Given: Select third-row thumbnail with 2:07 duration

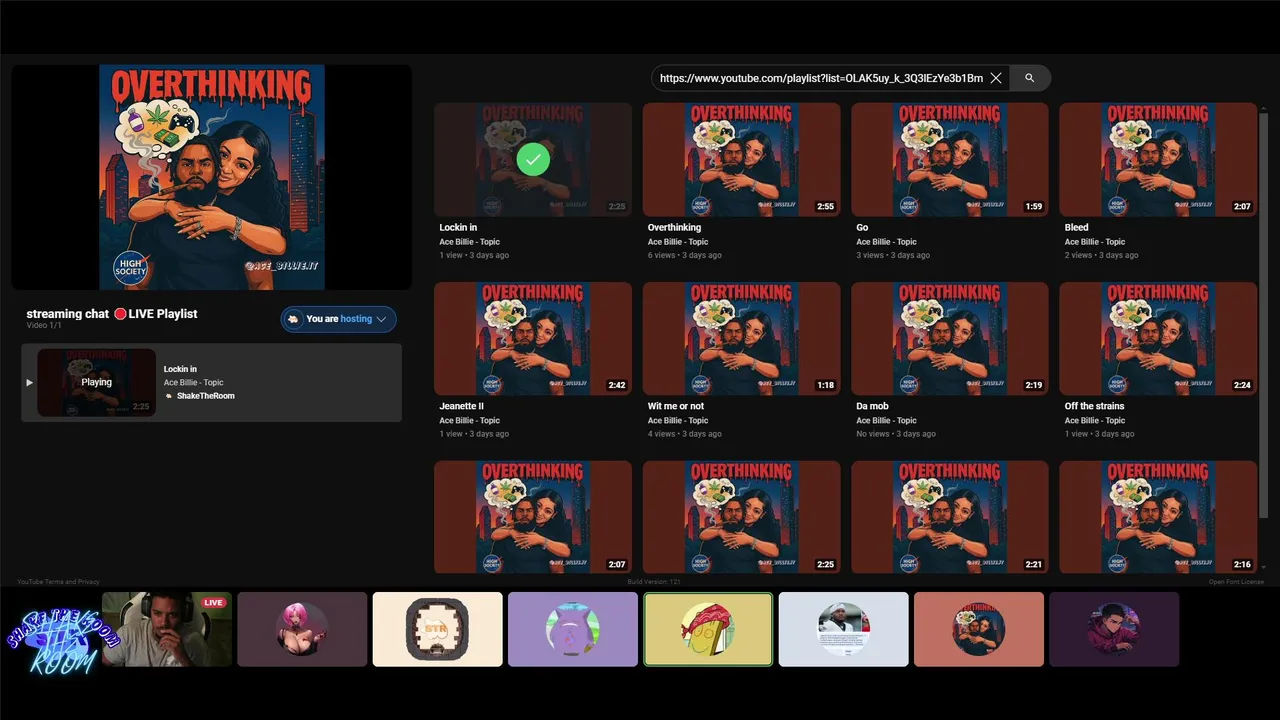Looking at the screenshot, I should pyautogui.click(x=533, y=517).
